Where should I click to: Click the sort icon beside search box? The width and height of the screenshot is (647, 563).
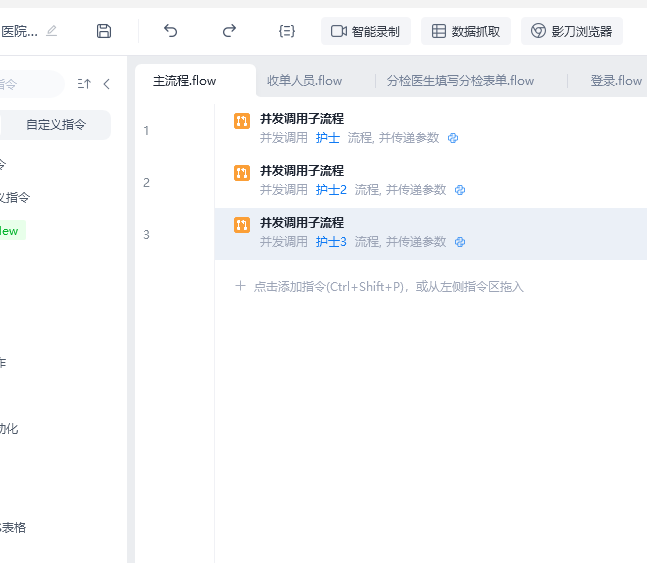(x=84, y=84)
